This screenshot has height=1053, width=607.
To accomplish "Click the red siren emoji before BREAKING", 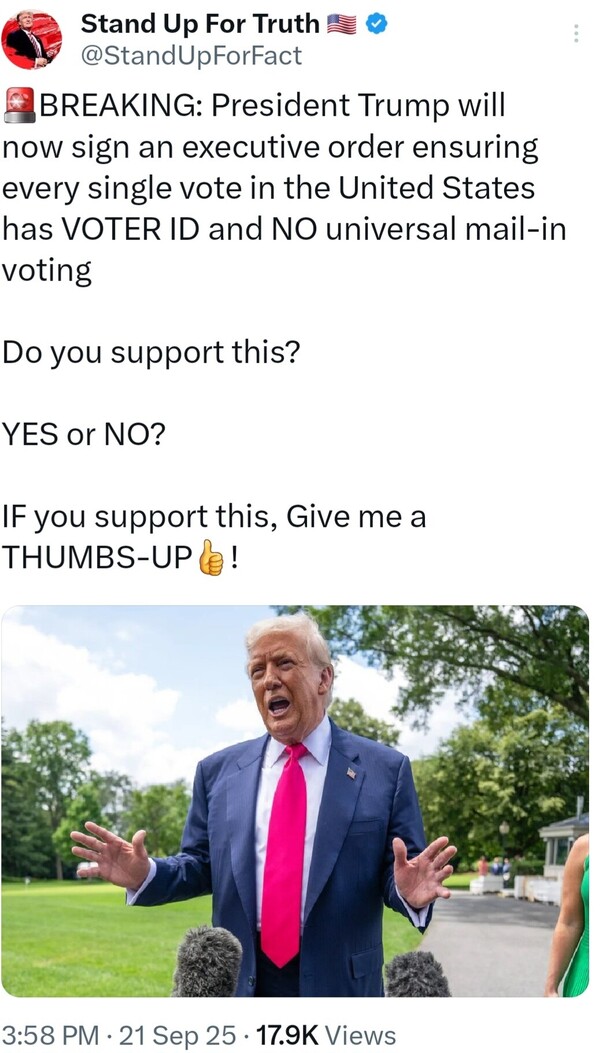I will [x=19, y=105].
